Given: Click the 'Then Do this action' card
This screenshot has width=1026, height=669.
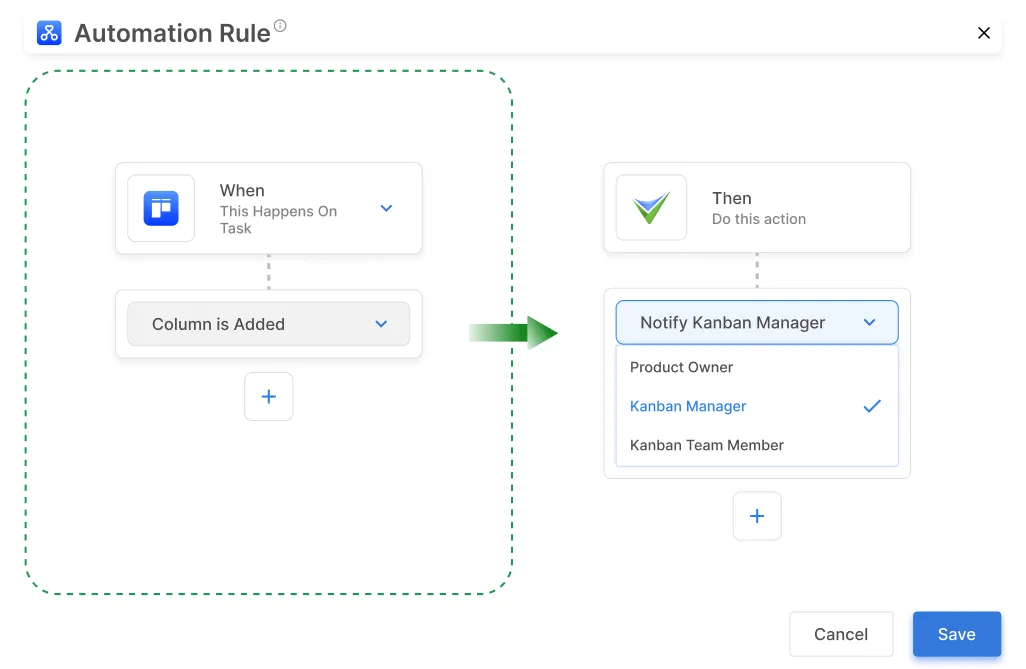Looking at the screenshot, I should tap(757, 208).
